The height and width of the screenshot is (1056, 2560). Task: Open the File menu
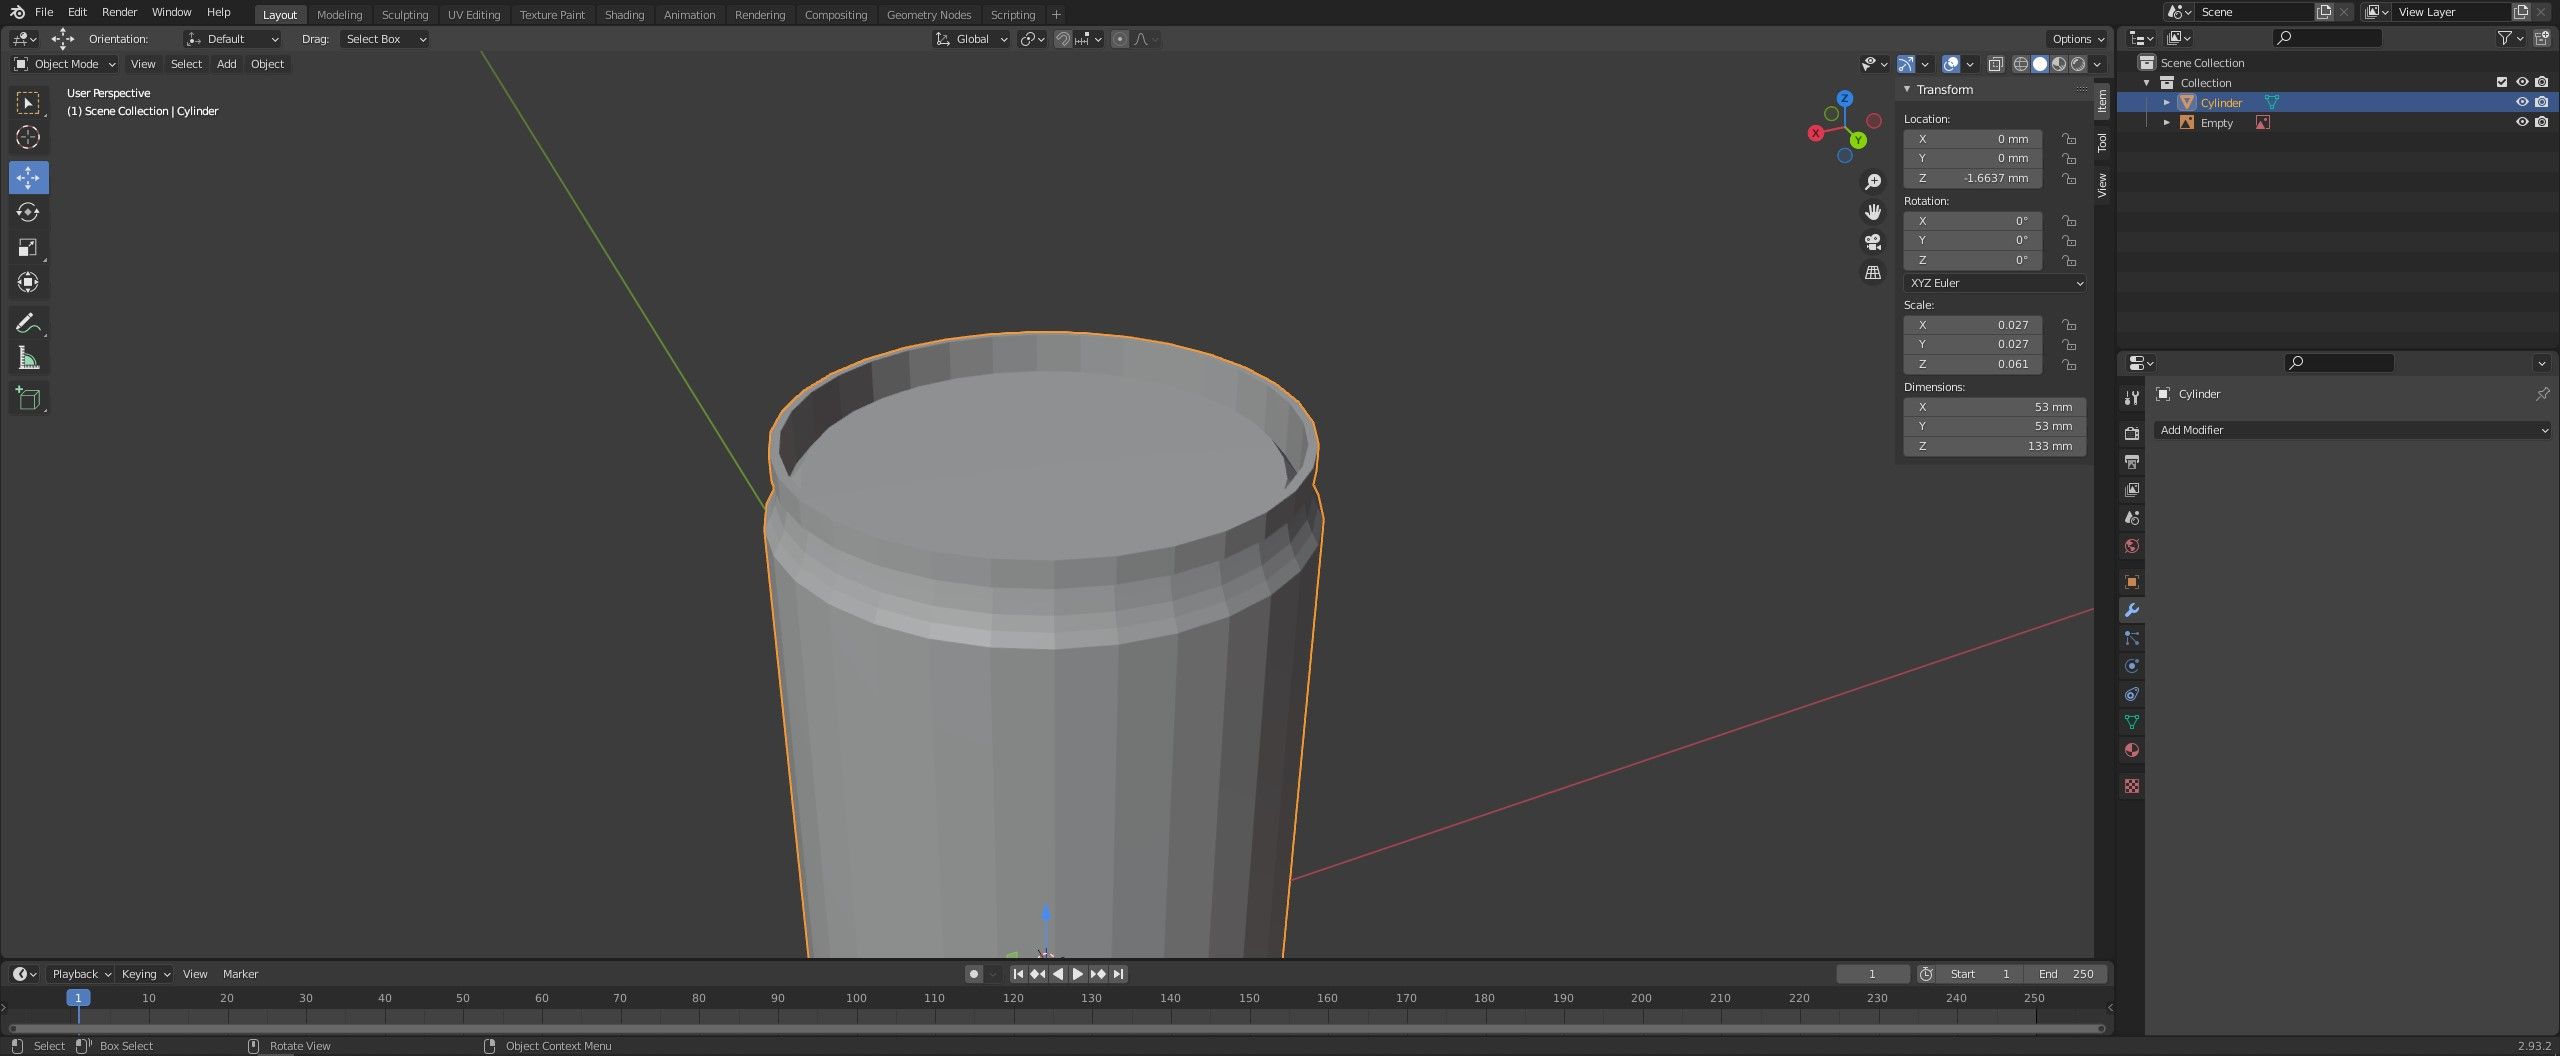44,12
